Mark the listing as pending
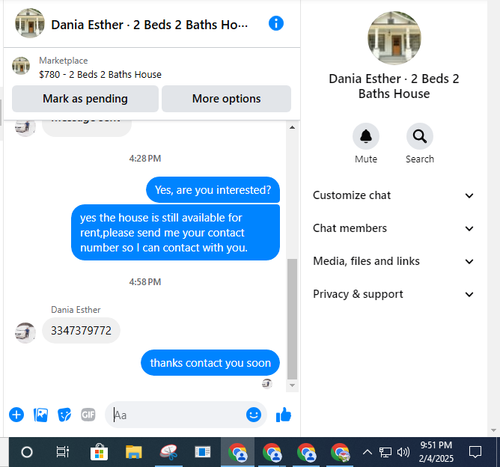This screenshot has height=467, width=500. (85, 99)
